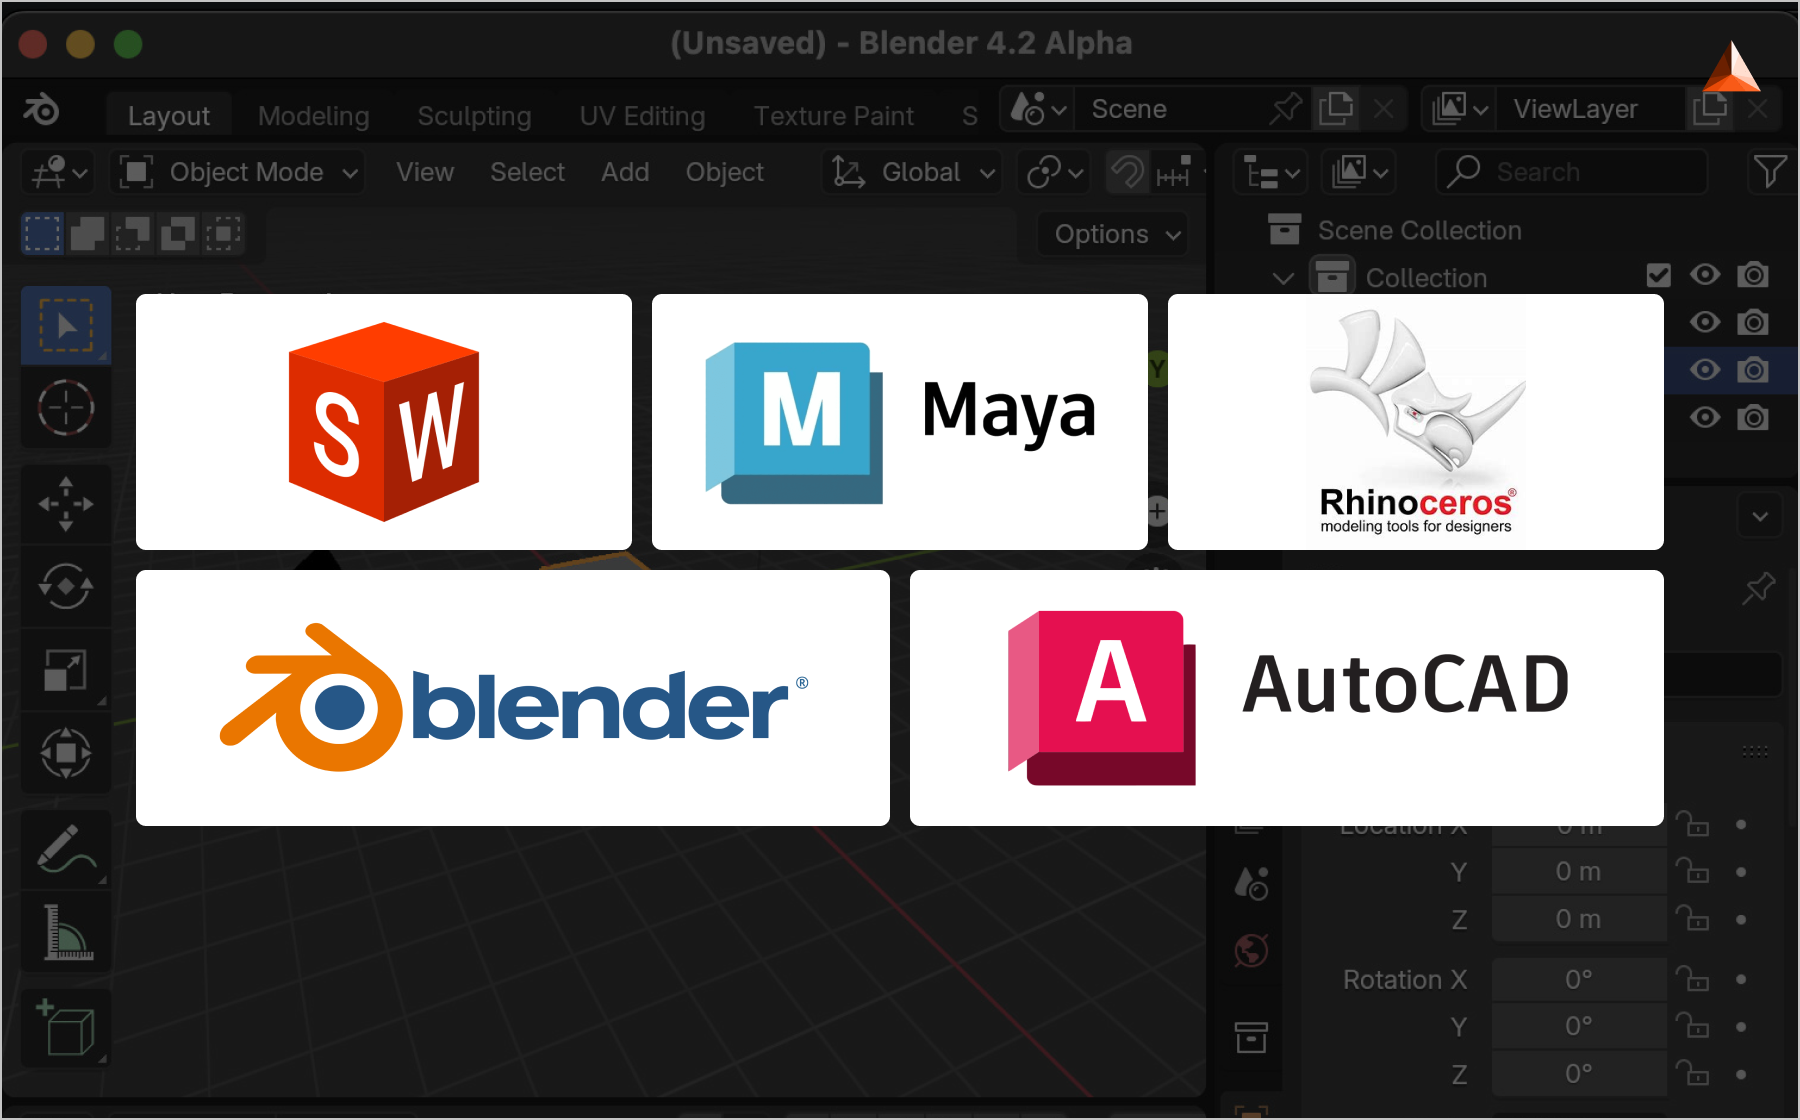
Task: Enable snapping with the magnet icon
Action: pos(1127,171)
